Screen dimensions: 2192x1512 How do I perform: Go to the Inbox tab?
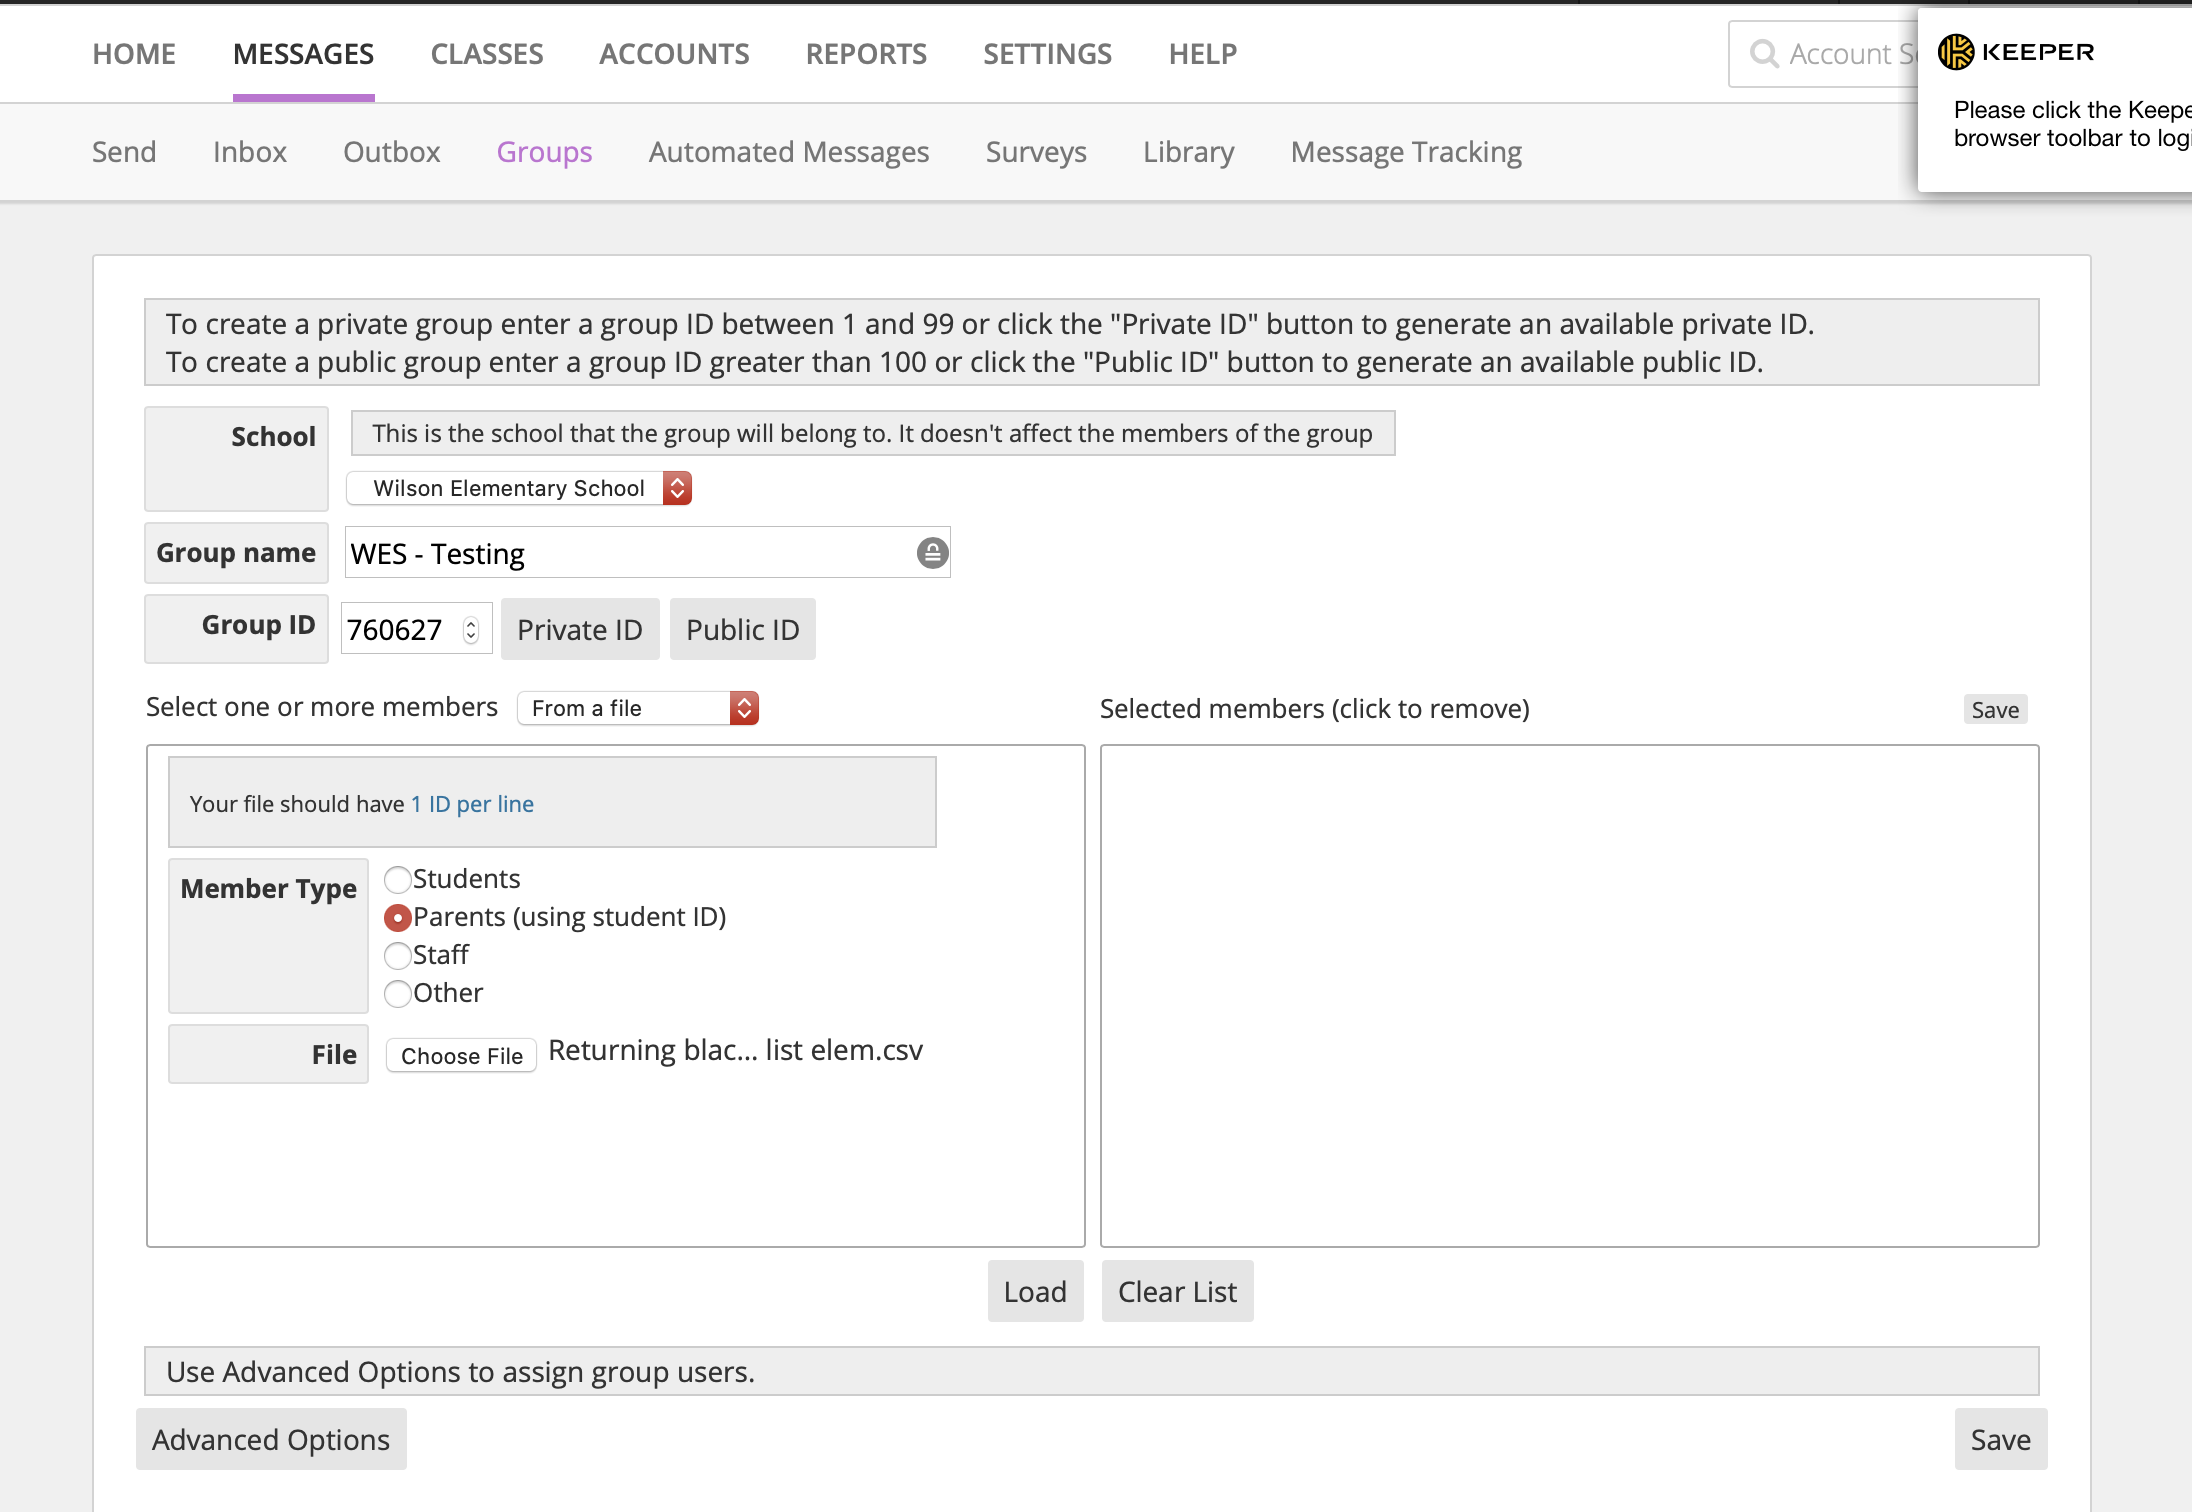click(249, 152)
